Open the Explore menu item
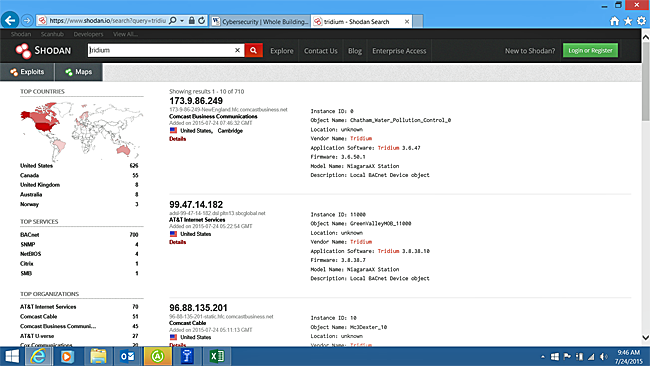This screenshot has height=366, width=650. pos(282,51)
